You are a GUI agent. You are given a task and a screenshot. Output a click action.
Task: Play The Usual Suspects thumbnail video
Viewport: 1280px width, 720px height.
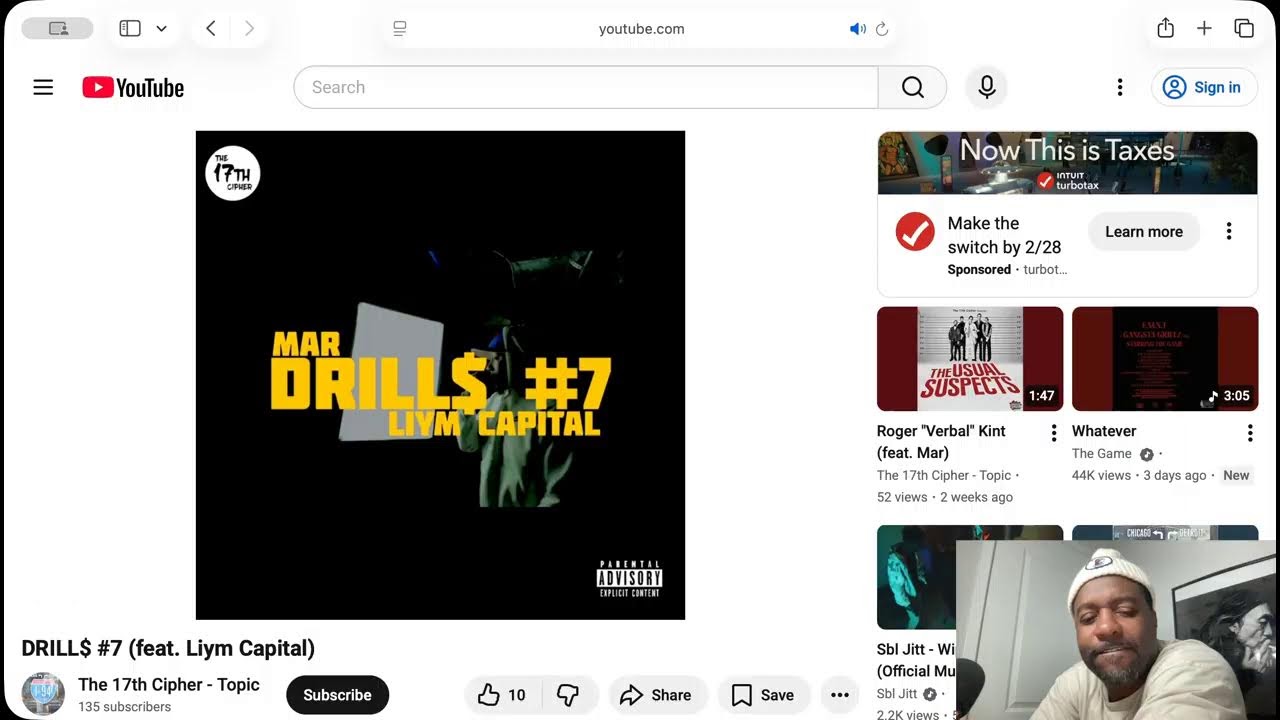[970, 359]
